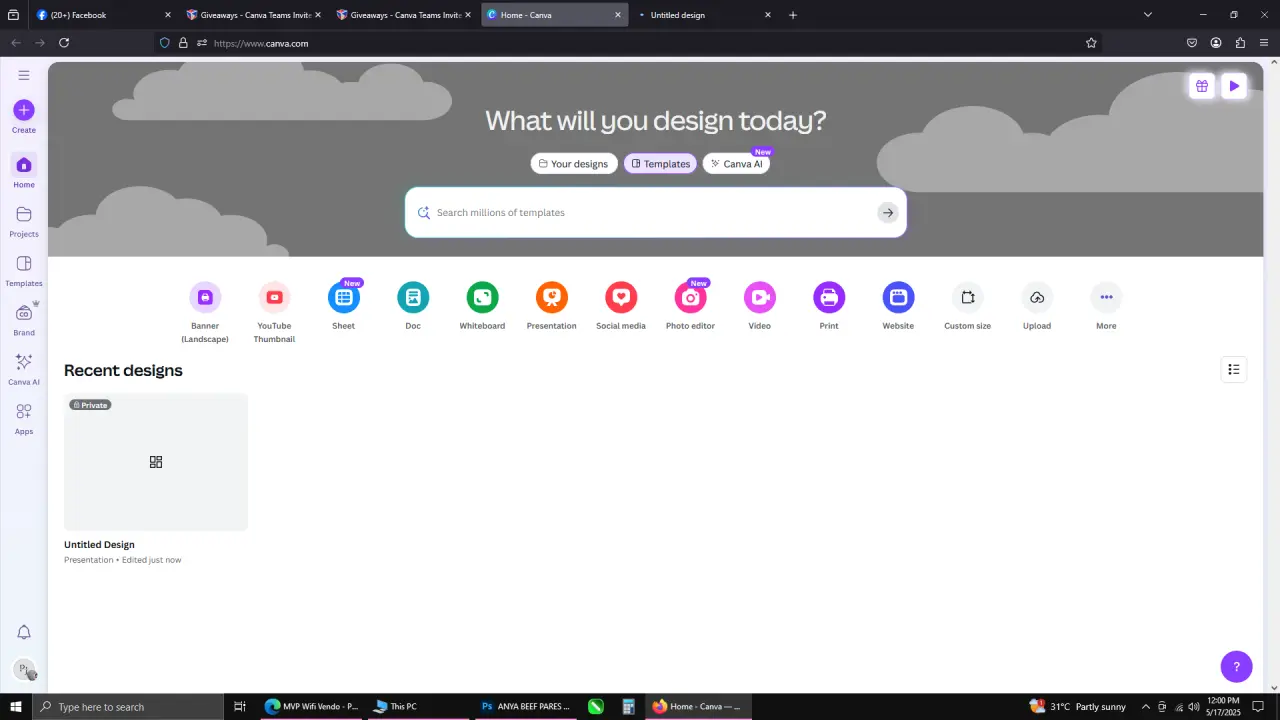Click the Search millions of templates field
The height and width of the screenshot is (720, 1280).
click(655, 212)
